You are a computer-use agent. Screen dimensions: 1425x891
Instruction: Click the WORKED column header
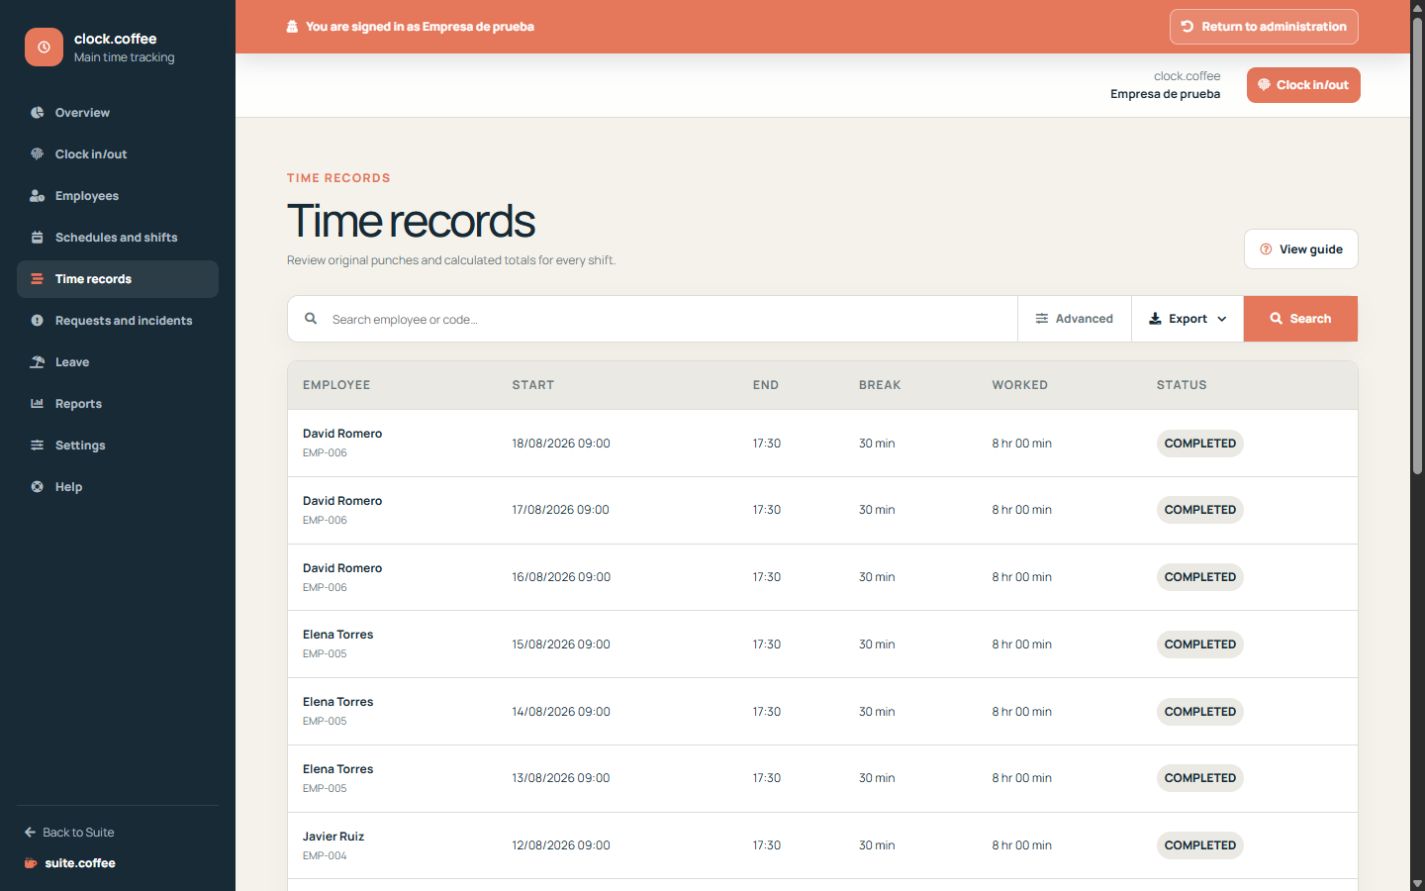tap(1020, 385)
